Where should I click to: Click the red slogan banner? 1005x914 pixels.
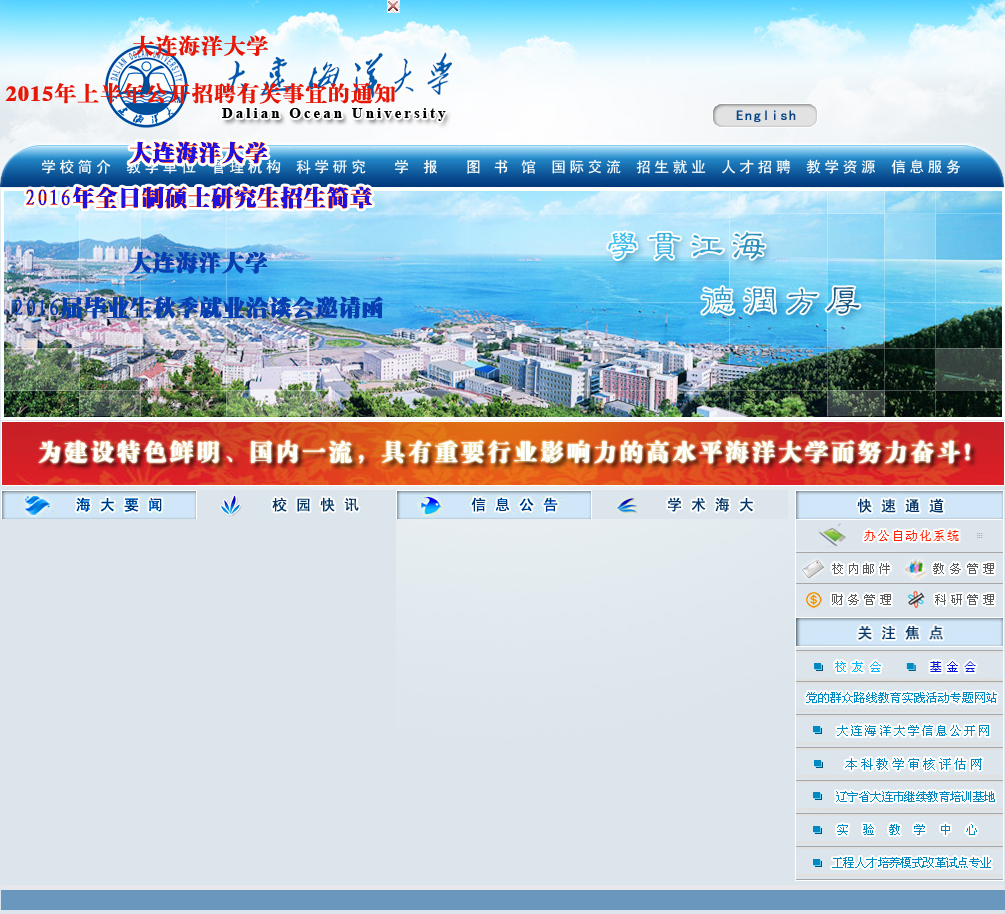tap(502, 453)
